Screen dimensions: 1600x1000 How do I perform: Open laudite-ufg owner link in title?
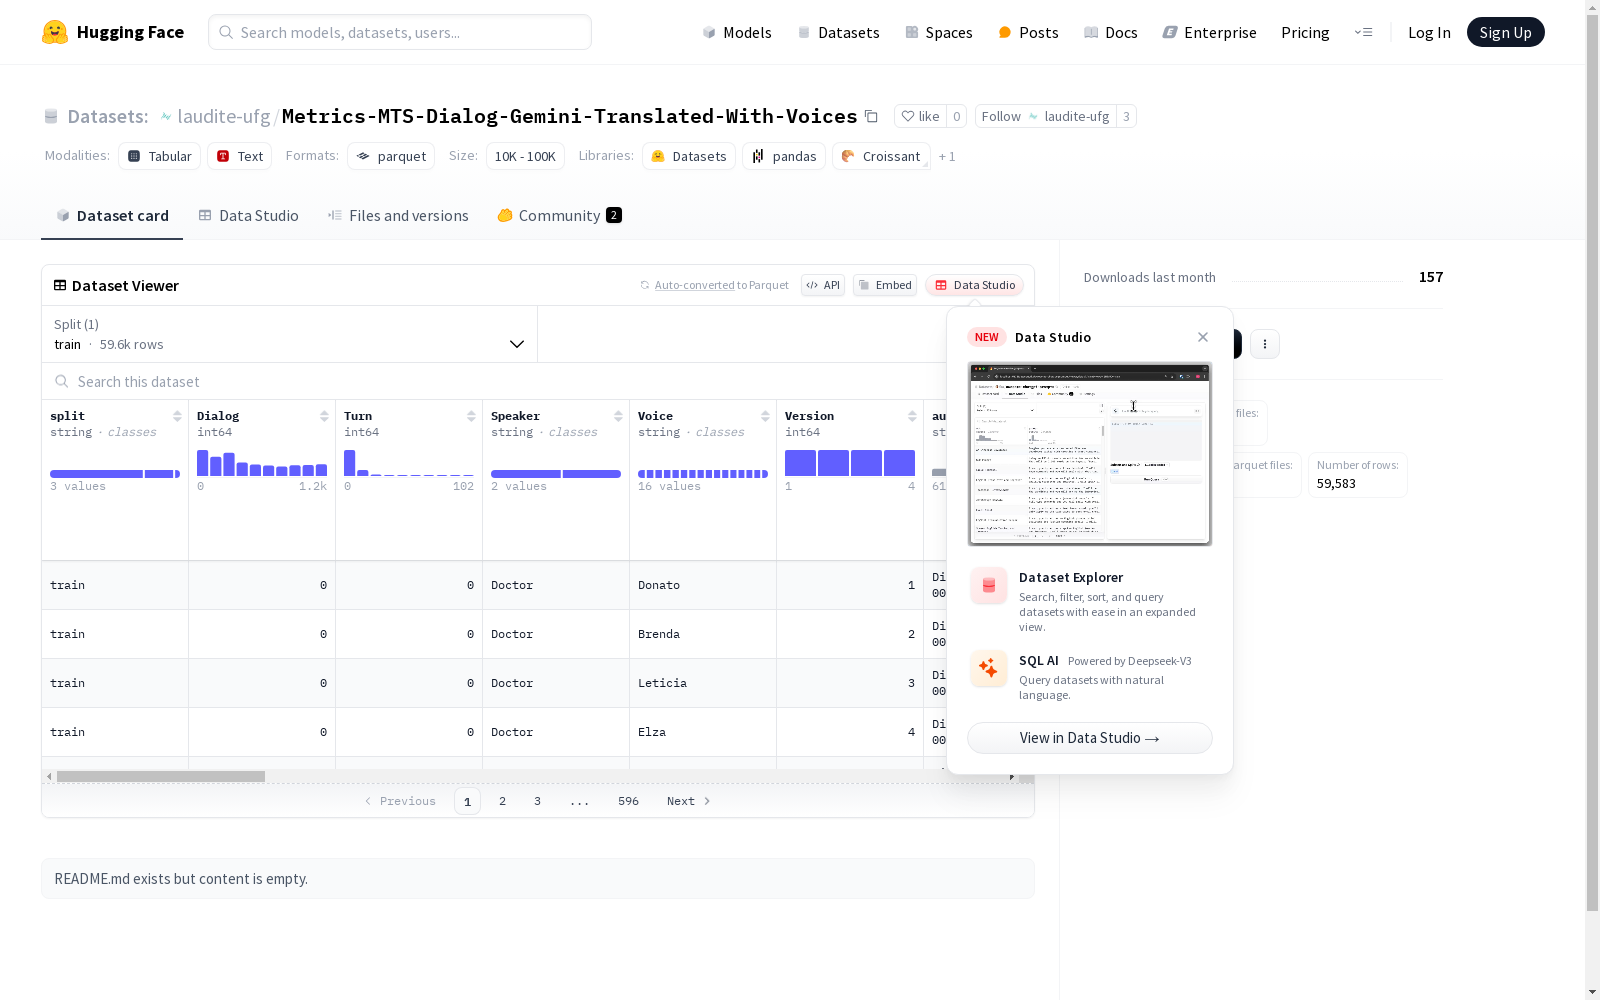(223, 116)
